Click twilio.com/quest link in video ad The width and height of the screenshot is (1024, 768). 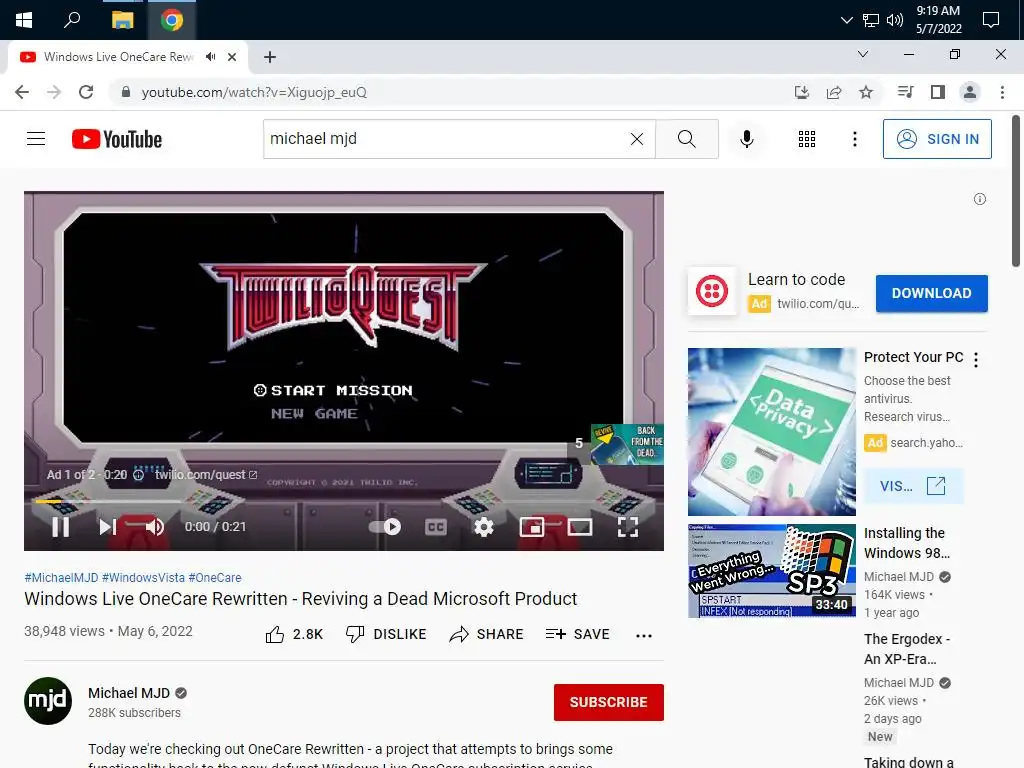[x=206, y=474]
